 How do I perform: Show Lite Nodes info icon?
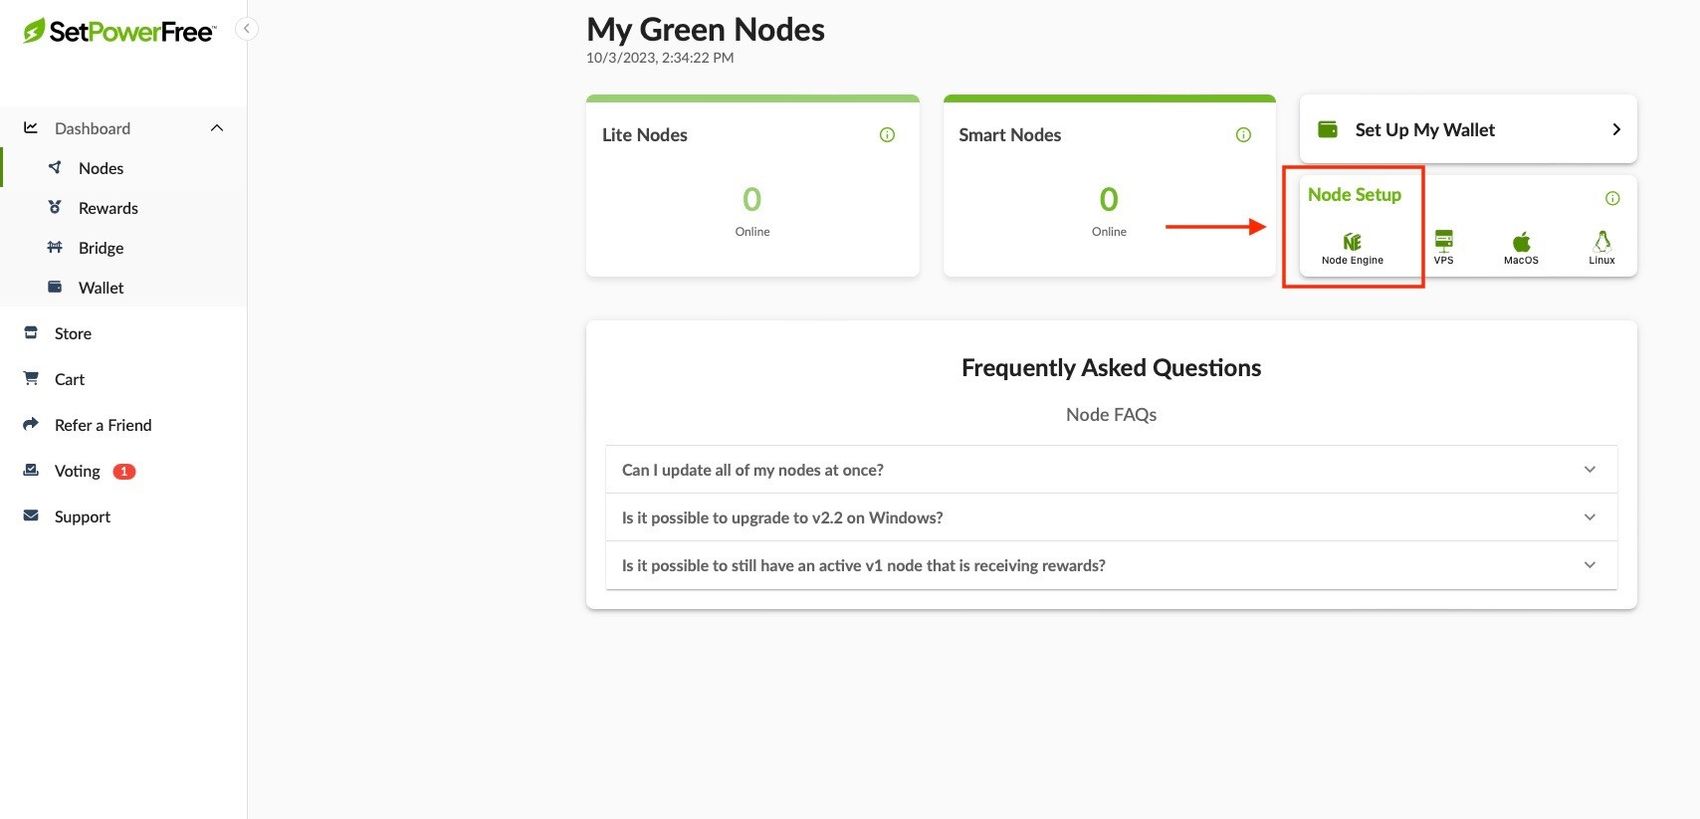(887, 135)
